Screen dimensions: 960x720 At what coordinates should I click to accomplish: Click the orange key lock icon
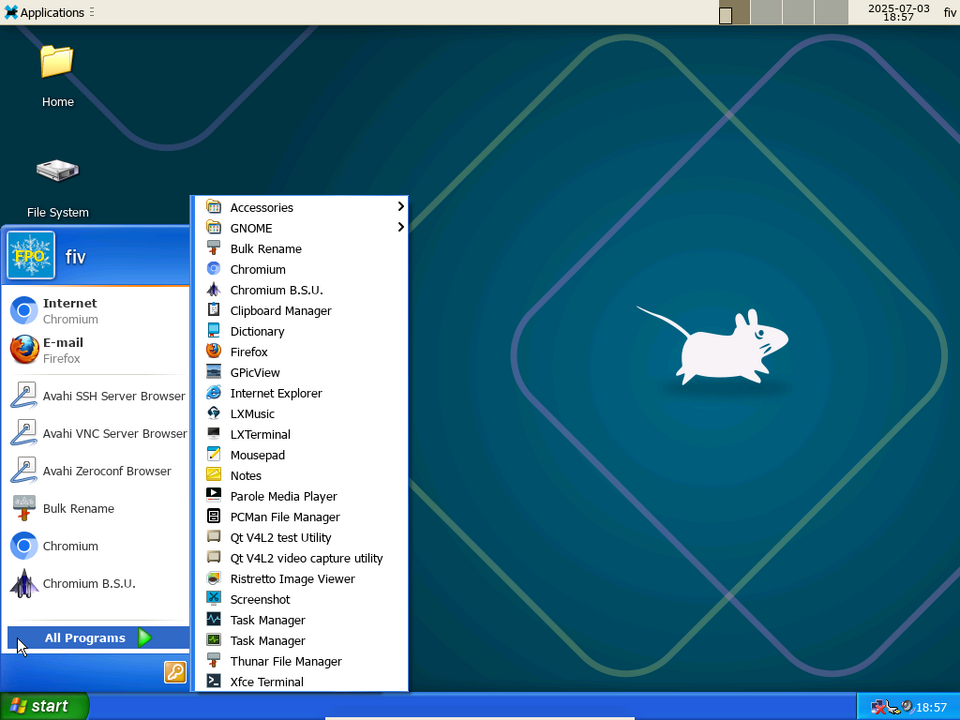(175, 672)
